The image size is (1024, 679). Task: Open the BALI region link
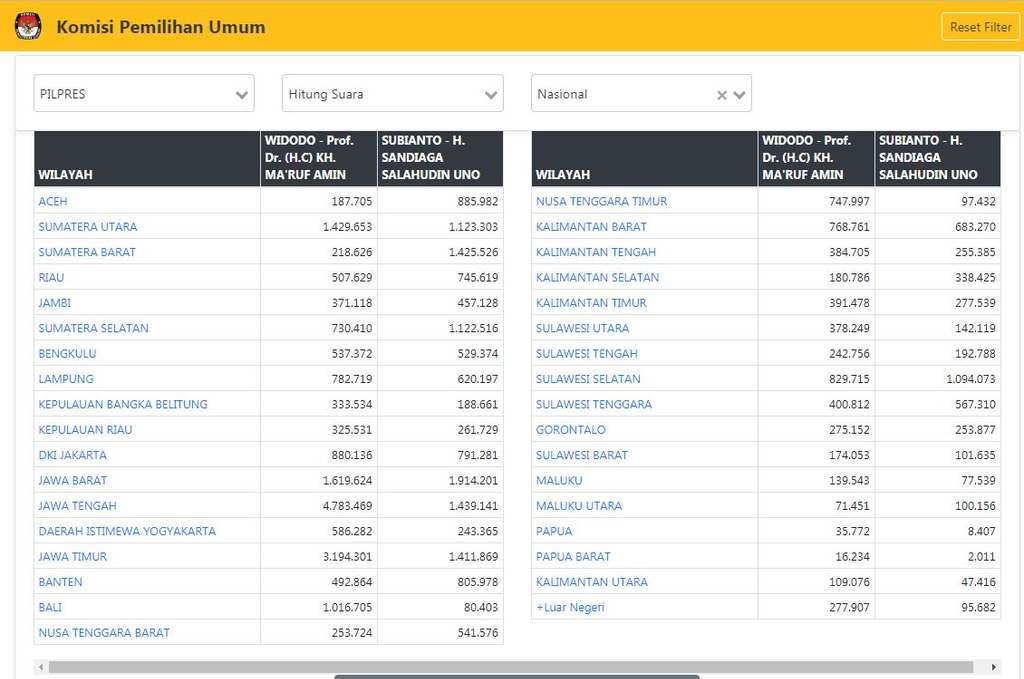(50, 608)
